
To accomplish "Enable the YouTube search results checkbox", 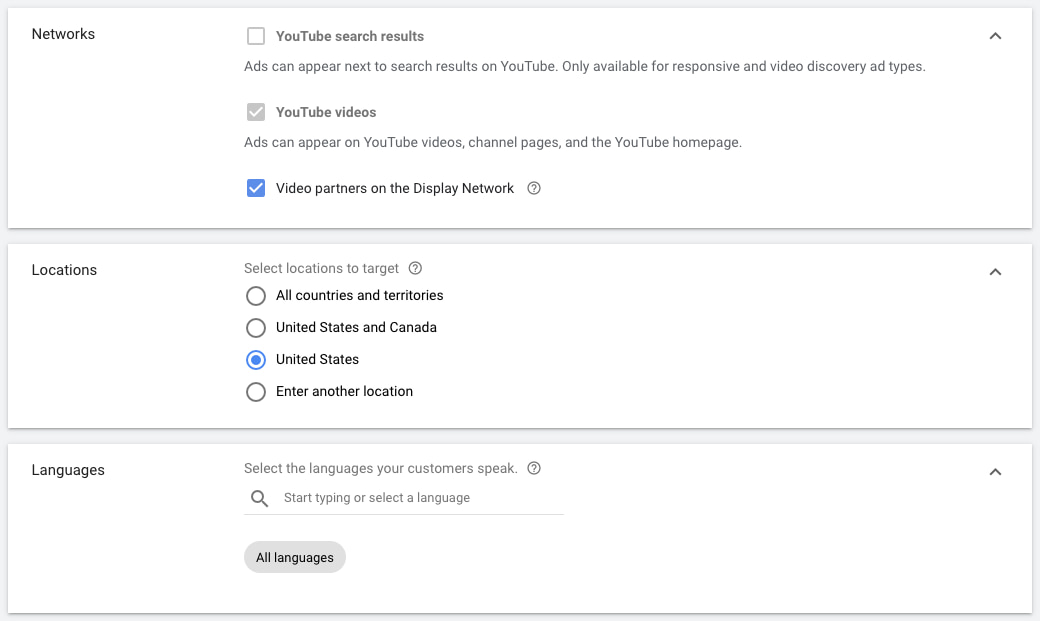I will [x=256, y=35].
